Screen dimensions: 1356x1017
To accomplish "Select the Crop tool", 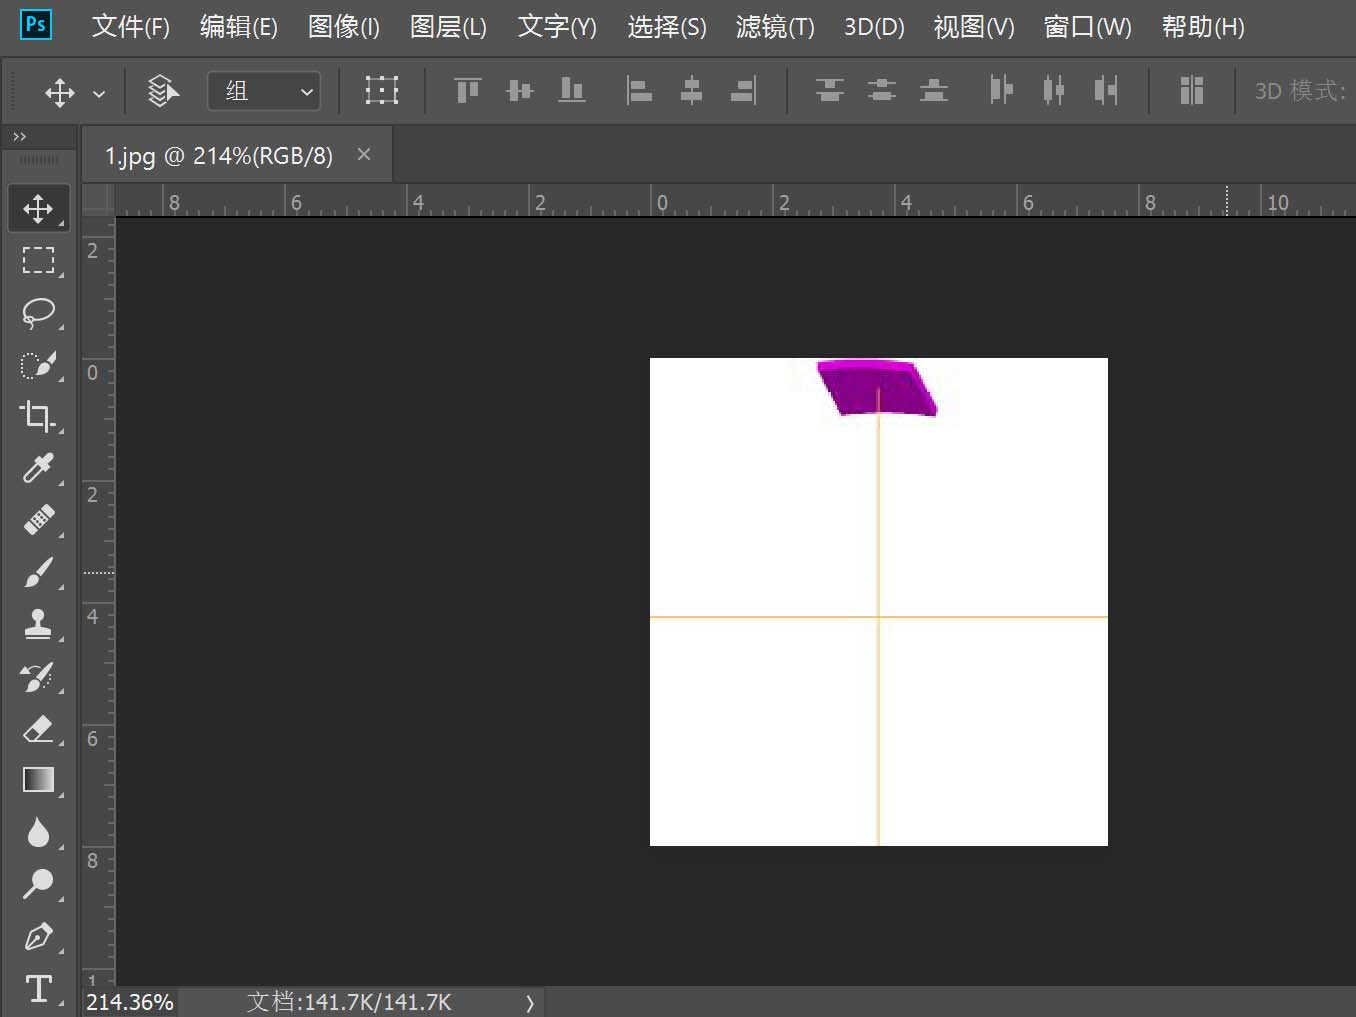I will 38,416.
